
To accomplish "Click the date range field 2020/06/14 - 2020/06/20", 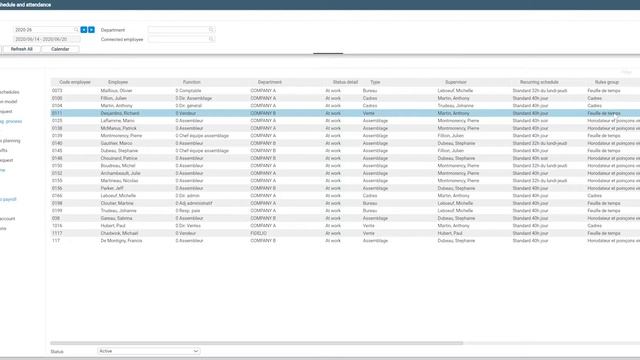I will click(47, 39).
